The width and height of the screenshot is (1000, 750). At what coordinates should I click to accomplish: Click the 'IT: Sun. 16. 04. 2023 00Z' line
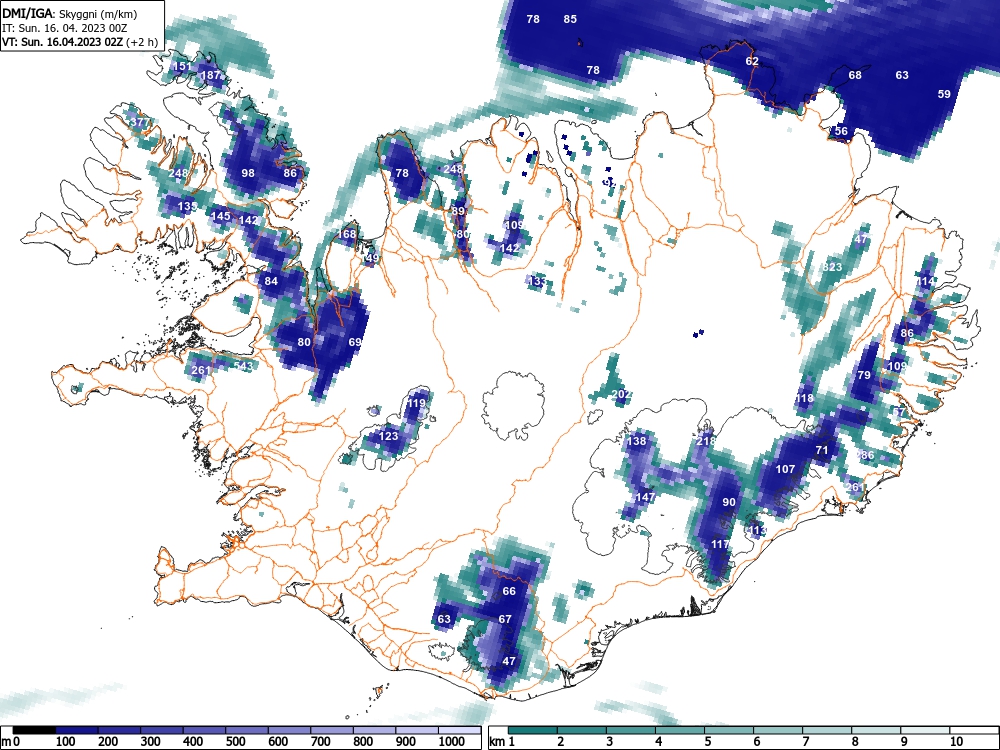pyautogui.click(x=64, y=28)
